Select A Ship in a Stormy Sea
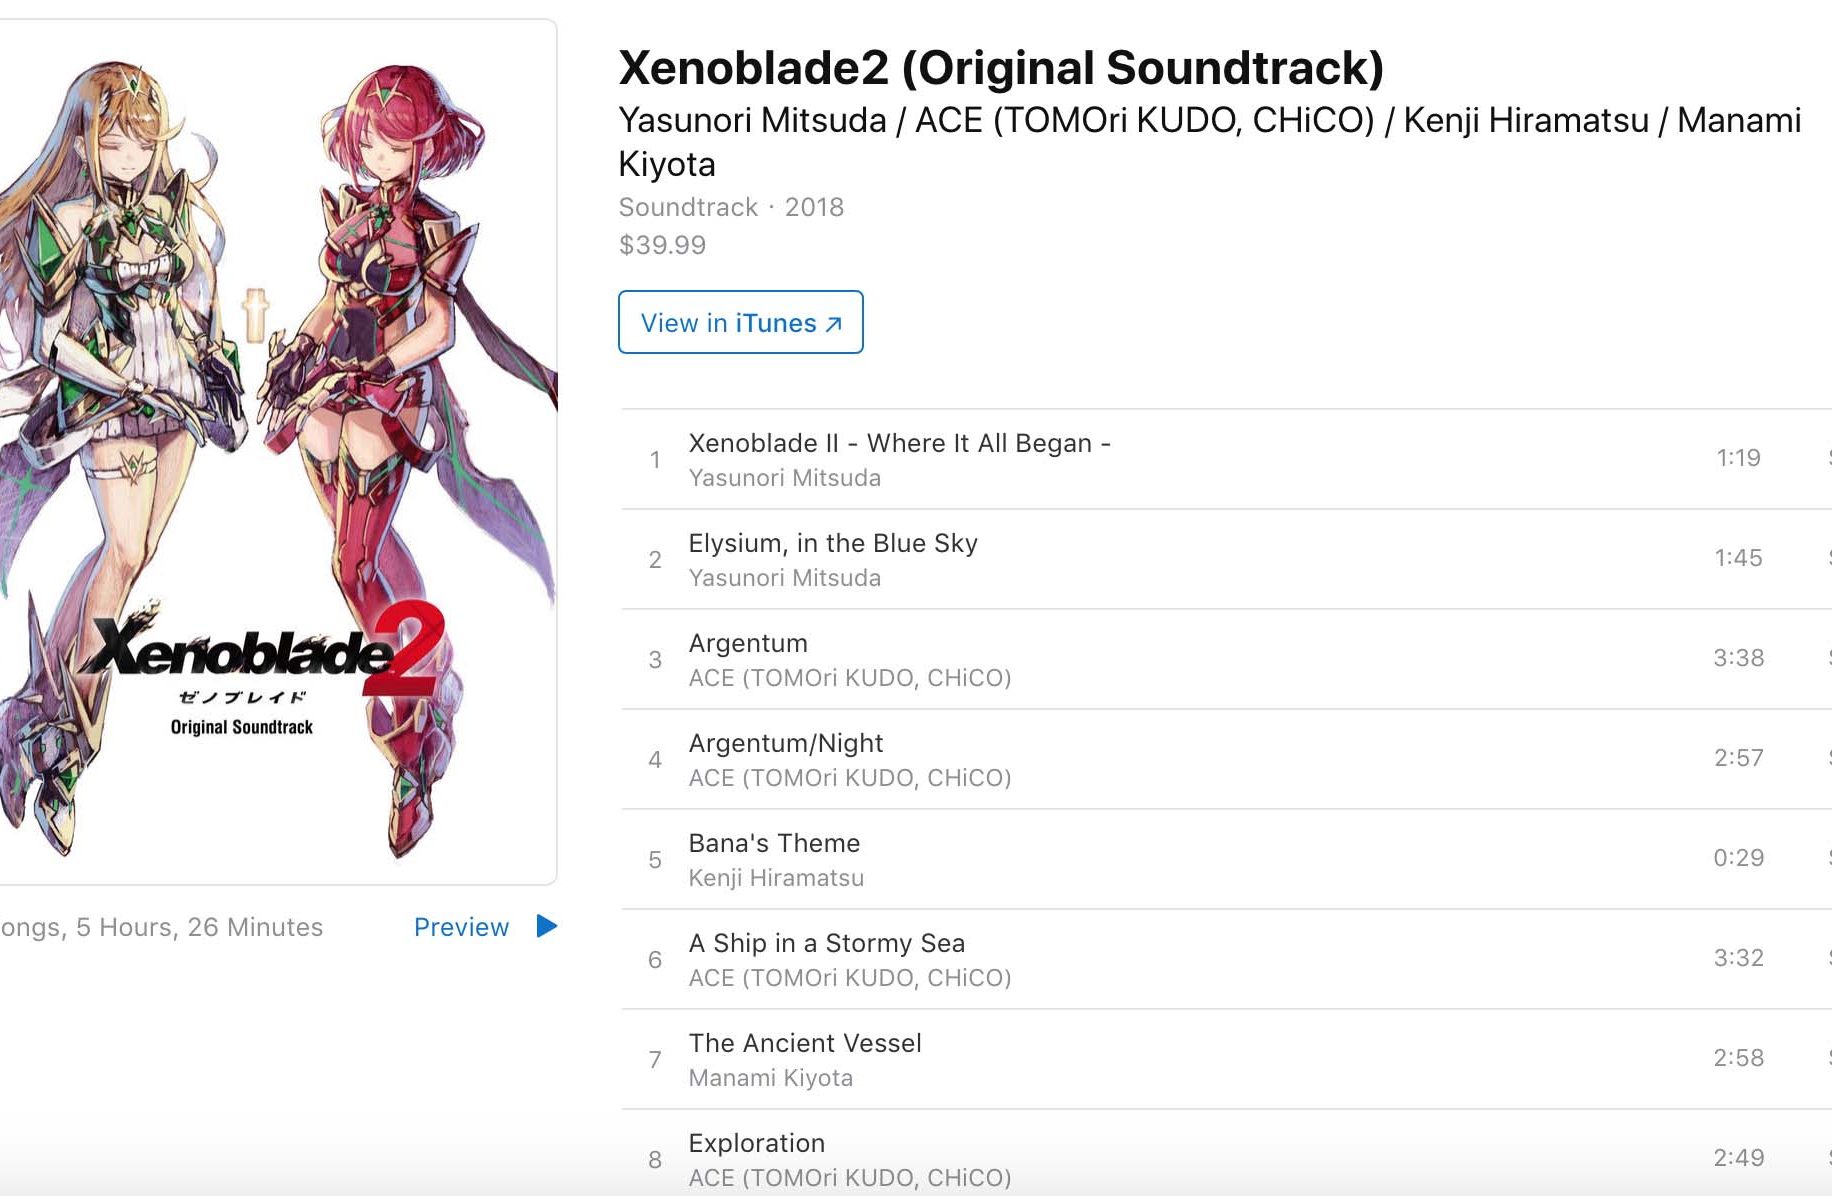The height and width of the screenshot is (1196, 1832). (826, 943)
